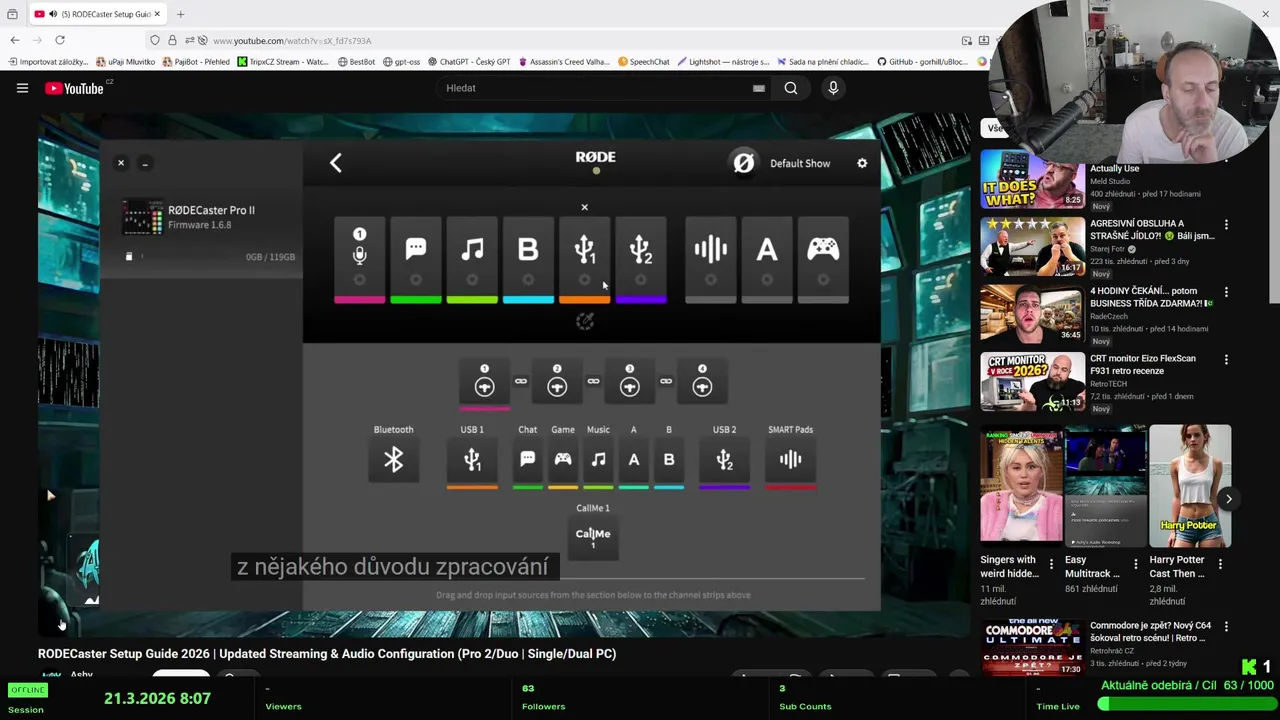Toggle the link between inputs 3 and 4

coord(666,381)
